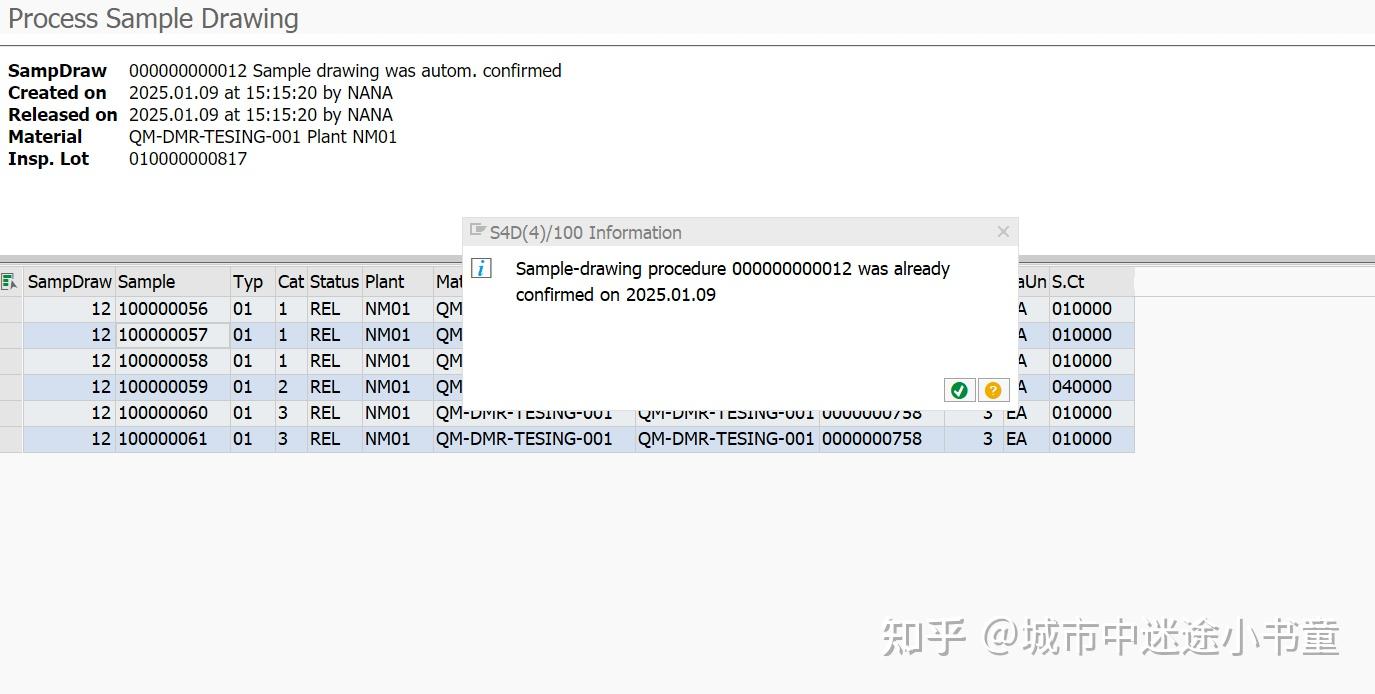Image resolution: width=1375 pixels, height=694 pixels.
Task: Click batch 0000000758 in the last row
Action: [871, 438]
